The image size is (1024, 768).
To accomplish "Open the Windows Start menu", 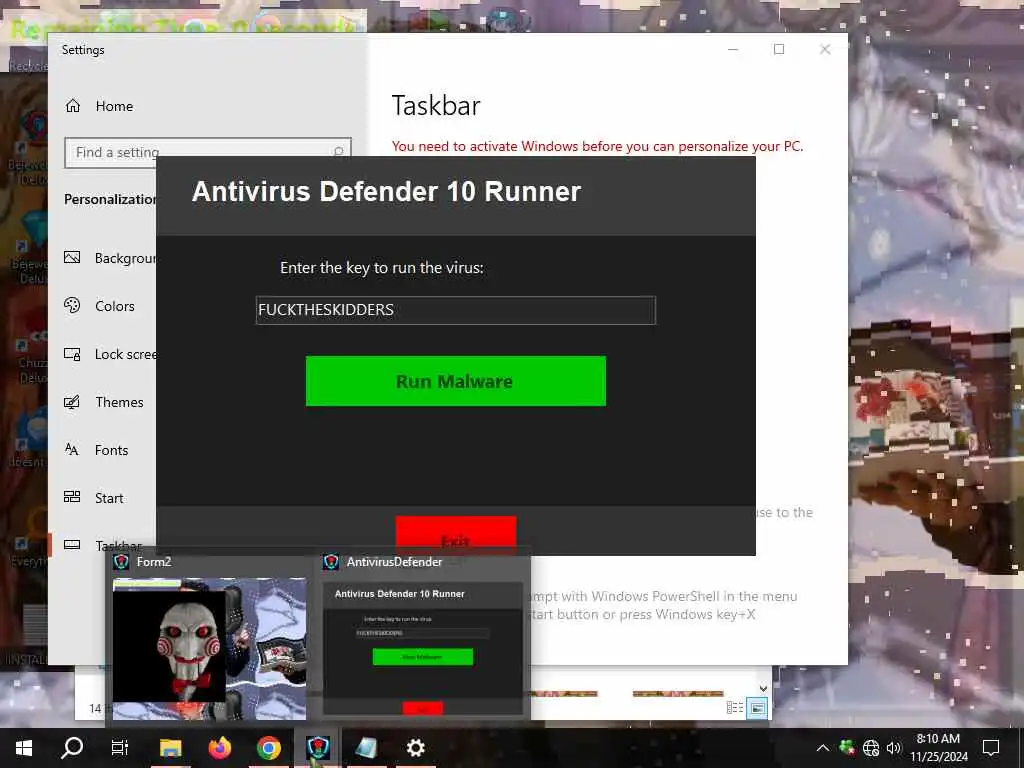I will 24,748.
